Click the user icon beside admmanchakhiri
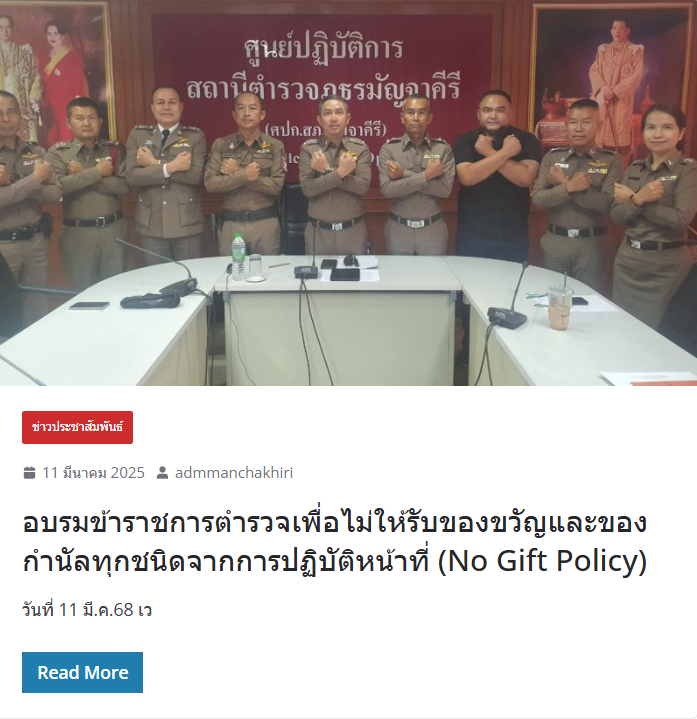Screen dimensions: 697x719 (x=162, y=472)
